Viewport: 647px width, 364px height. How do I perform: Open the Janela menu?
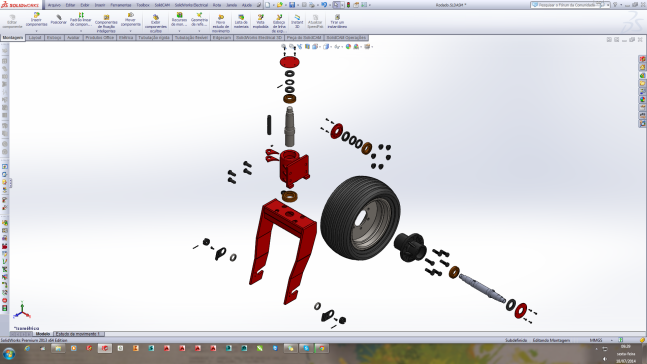231,5
